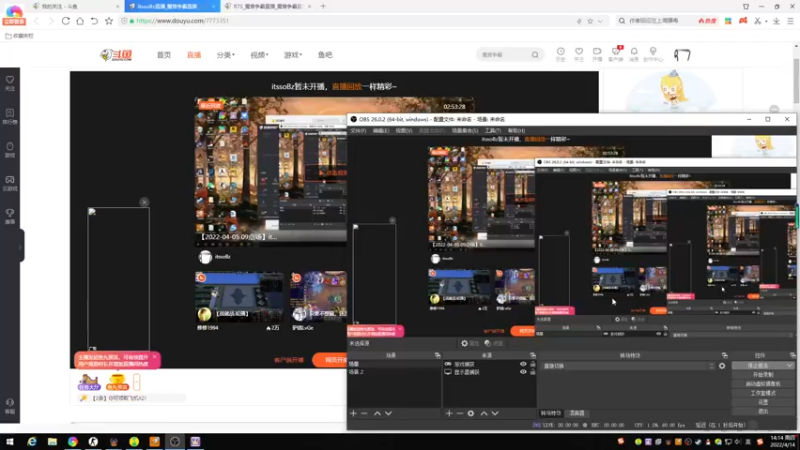Viewport: 800px width, 450px height.
Task: Move the selected scene up
Action: (378, 413)
